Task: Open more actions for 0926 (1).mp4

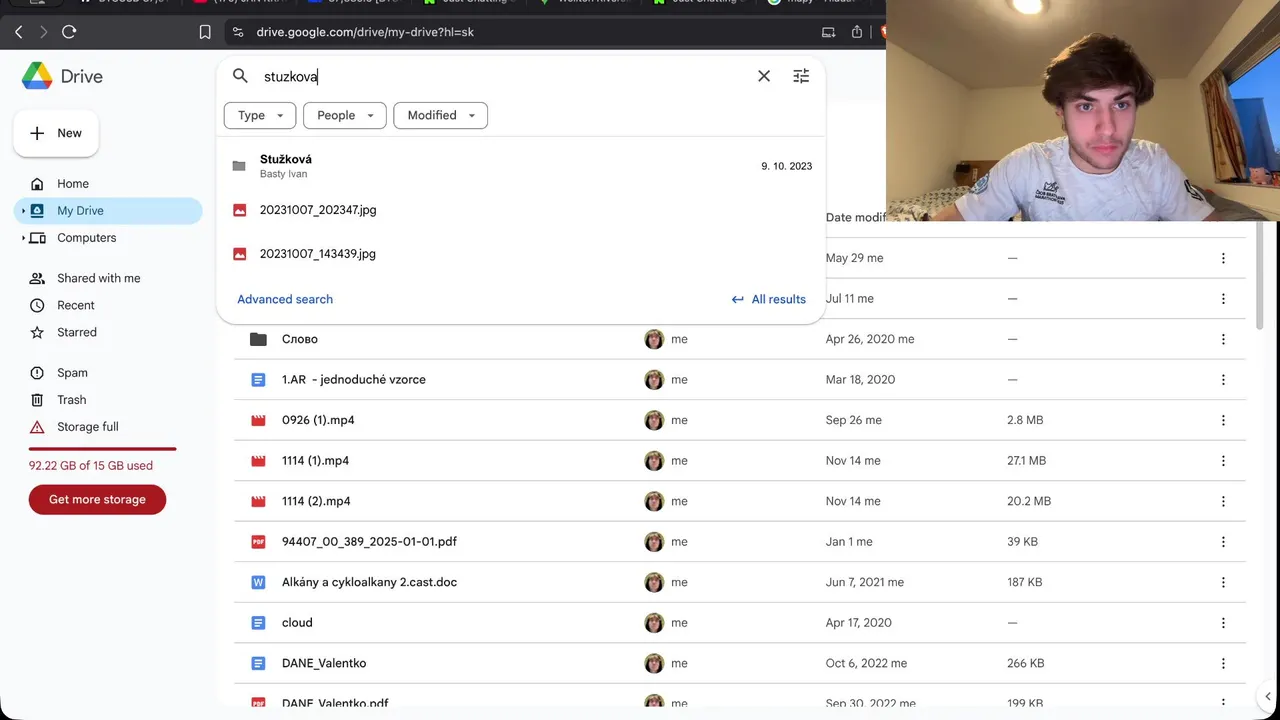Action: click(x=1223, y=420)
